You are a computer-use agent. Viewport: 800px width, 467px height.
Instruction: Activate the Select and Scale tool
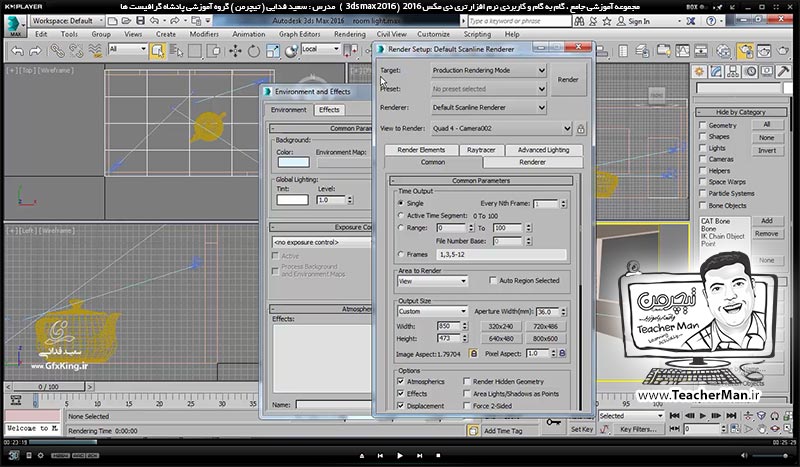[273, 51]
